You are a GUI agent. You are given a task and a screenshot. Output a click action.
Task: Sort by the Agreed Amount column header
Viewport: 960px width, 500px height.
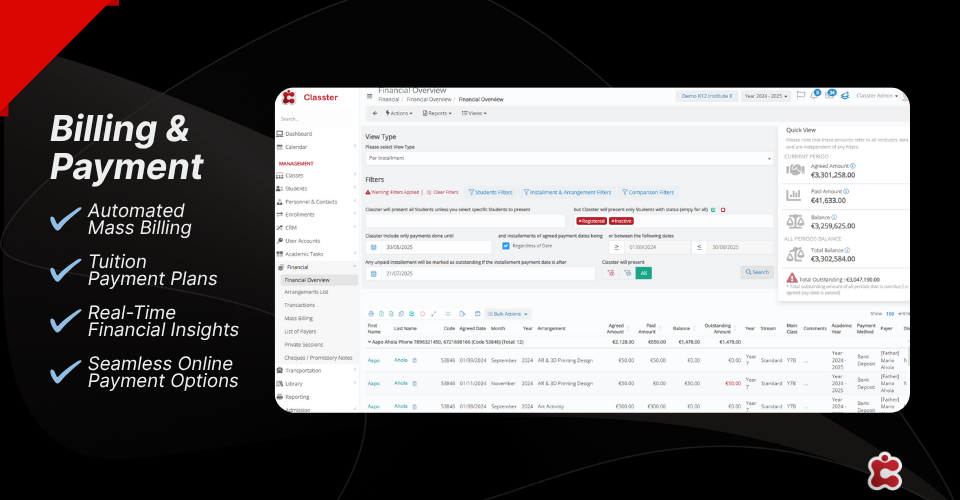pyautogui.click(x=616, y=329)
